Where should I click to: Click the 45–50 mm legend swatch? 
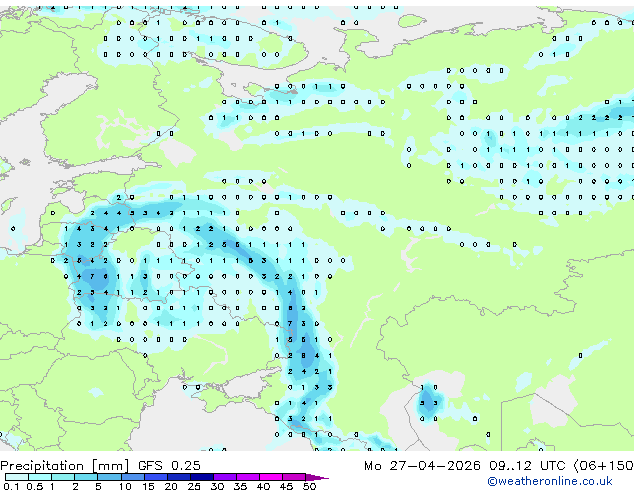click(294, 477)
